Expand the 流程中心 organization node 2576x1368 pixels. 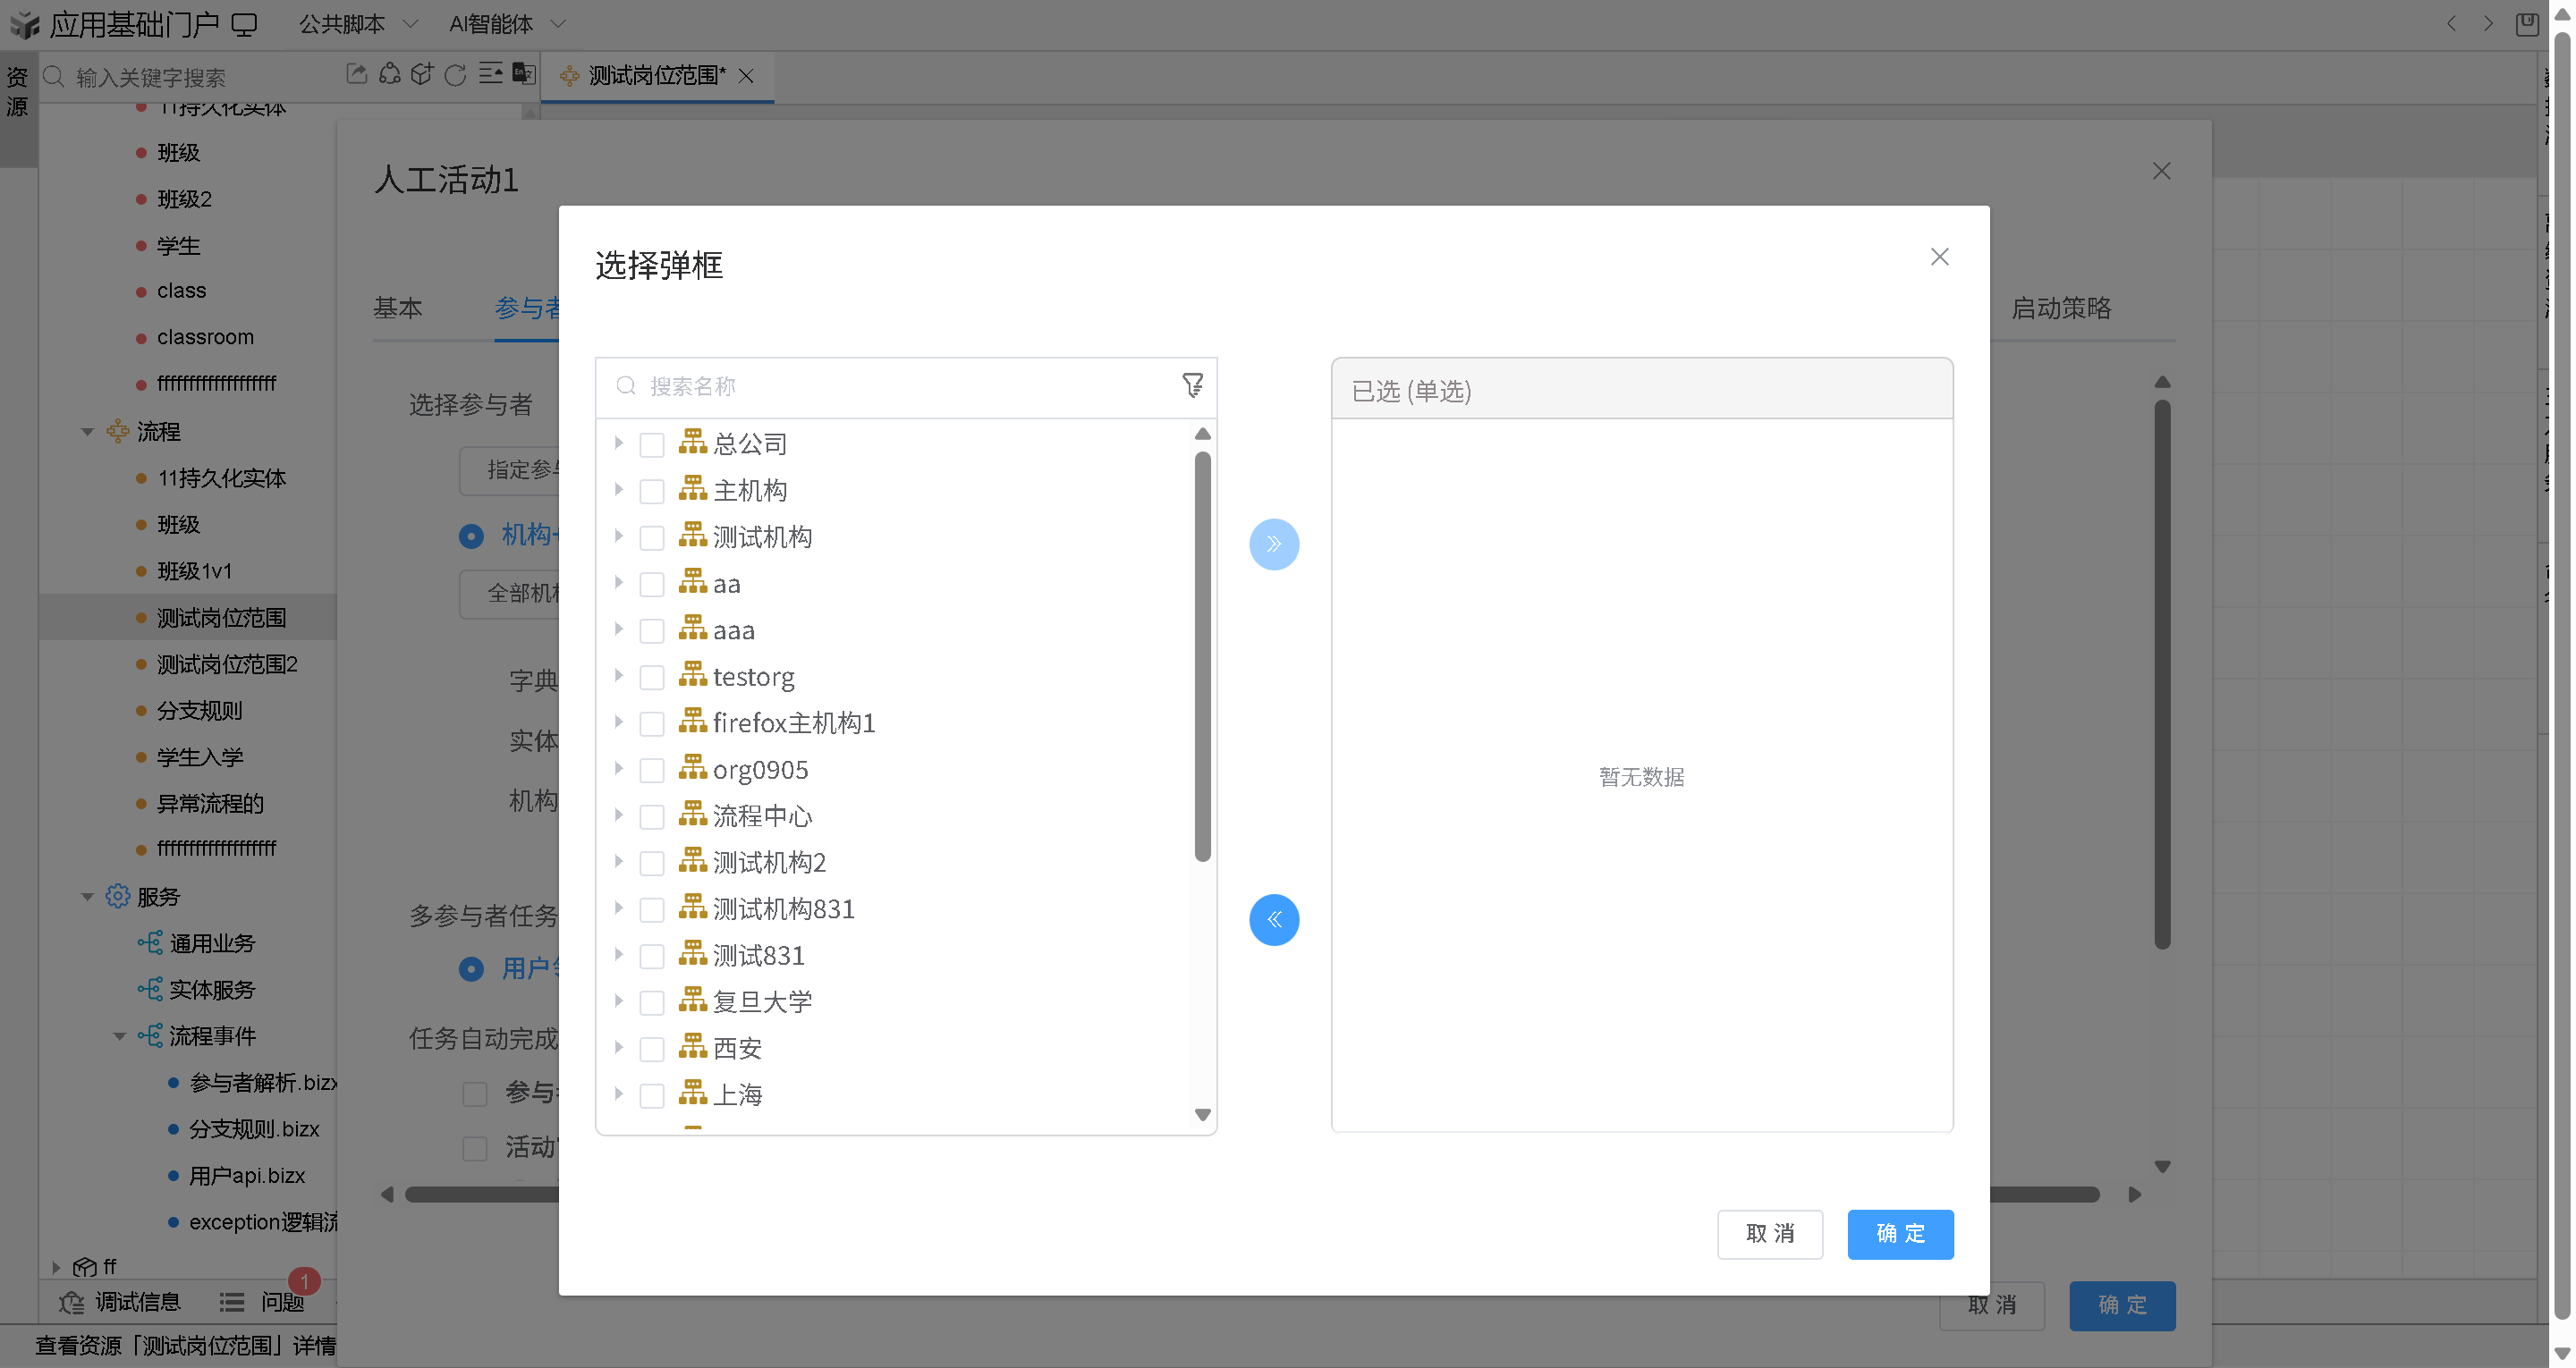[618, 816]
